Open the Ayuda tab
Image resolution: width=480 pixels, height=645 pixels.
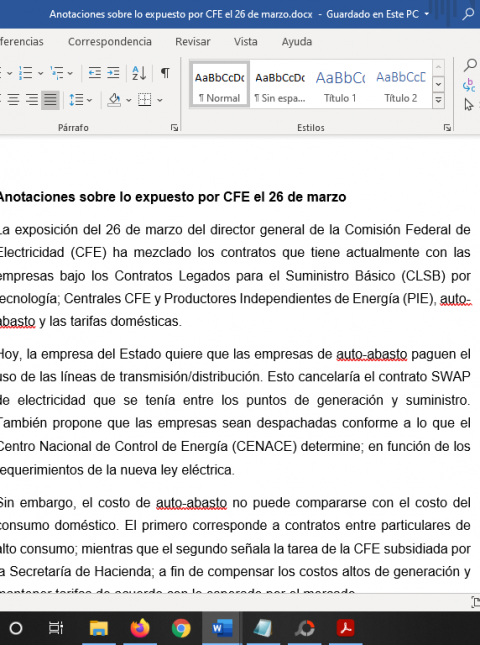[x=297, y=42]
